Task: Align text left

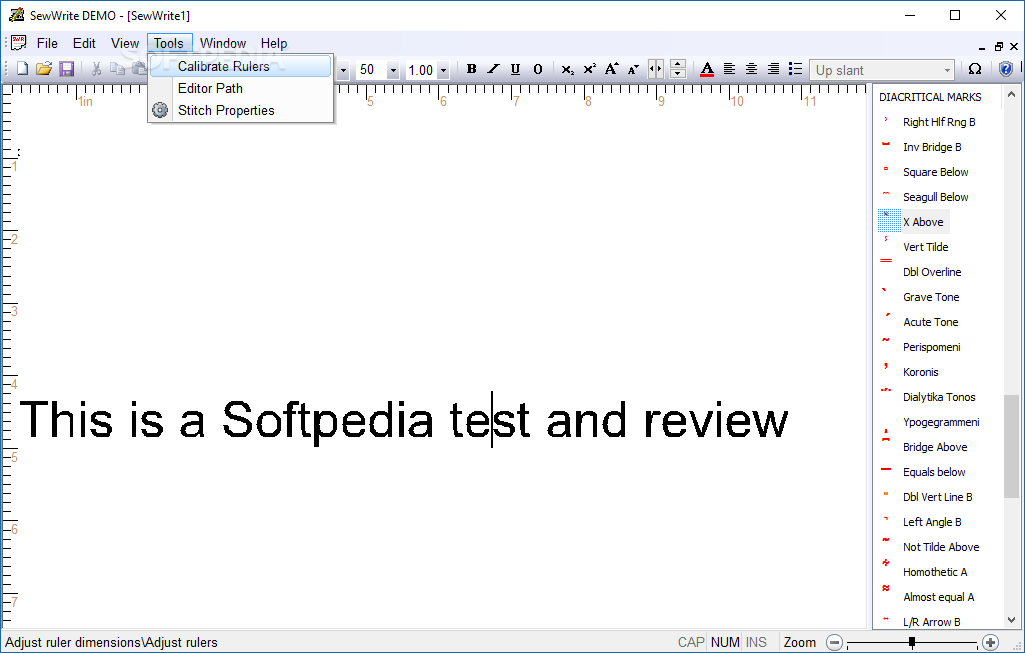Action: [729, 69]
